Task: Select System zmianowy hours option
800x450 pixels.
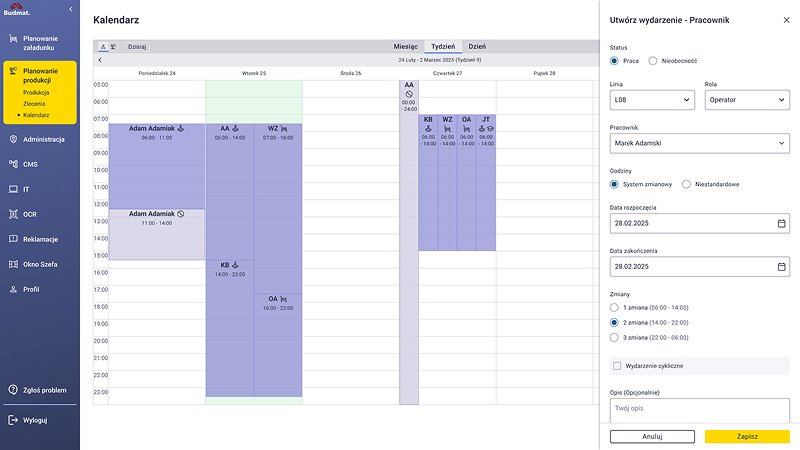Action: [x=614, y=184]
